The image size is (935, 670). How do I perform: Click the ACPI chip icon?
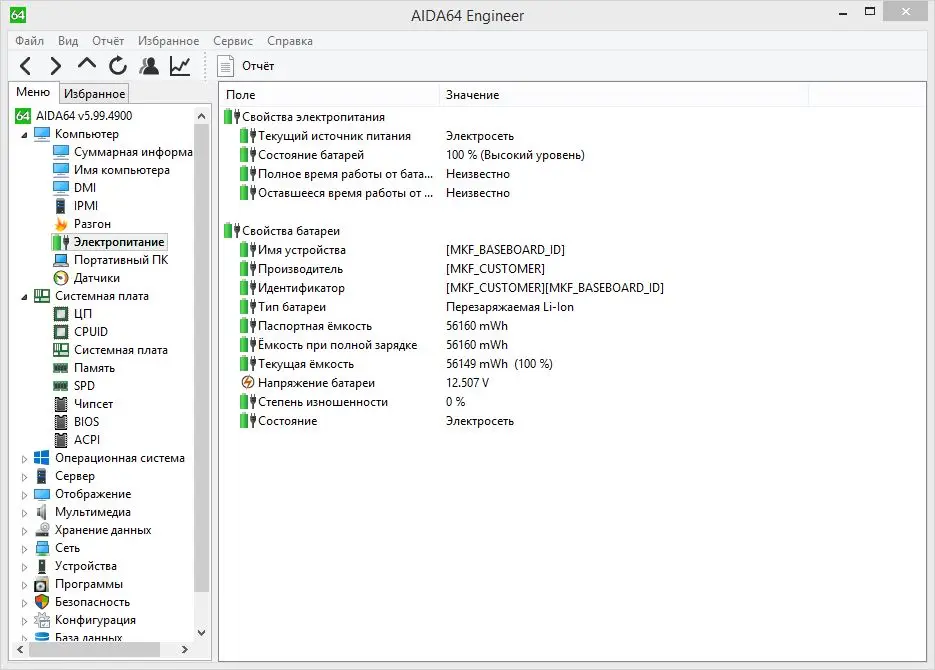pos(61,440)
